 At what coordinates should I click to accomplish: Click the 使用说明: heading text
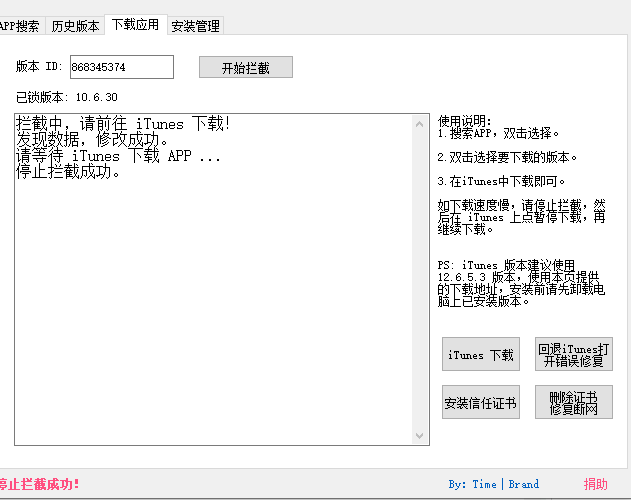[465, 121]
